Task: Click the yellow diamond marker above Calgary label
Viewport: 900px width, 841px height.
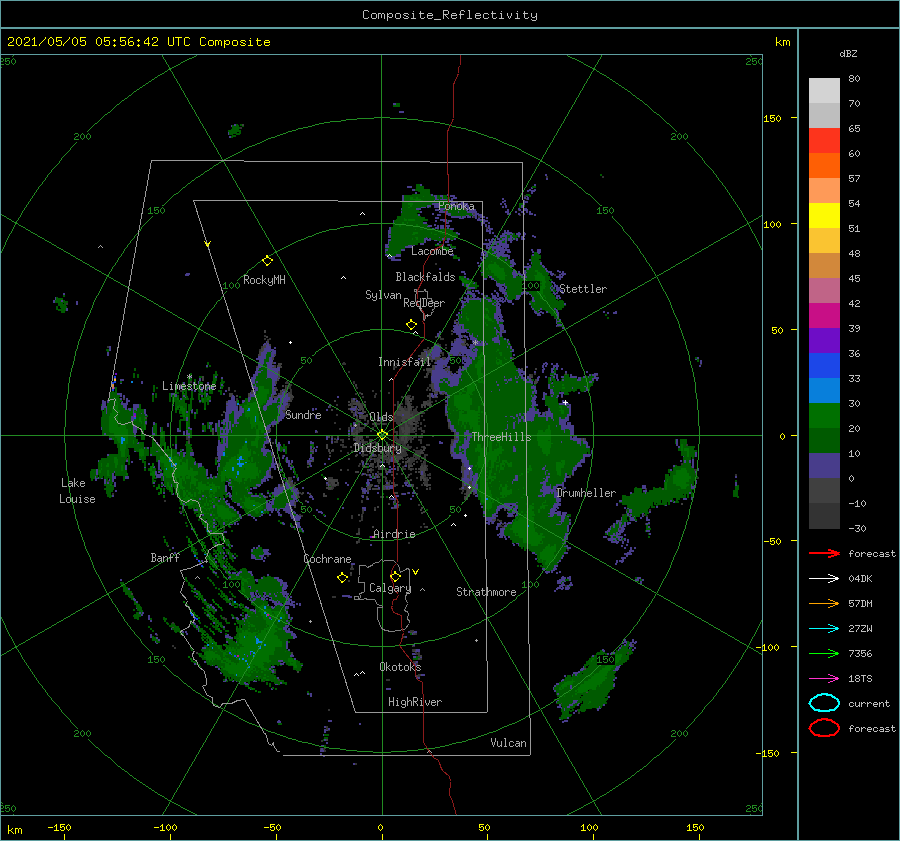Action: [x=395, y=576]
